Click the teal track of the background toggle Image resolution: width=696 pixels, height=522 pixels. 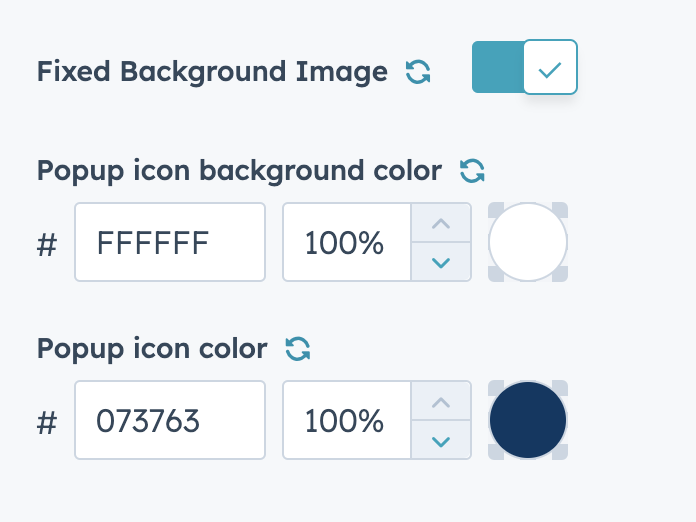pos(497,68)
